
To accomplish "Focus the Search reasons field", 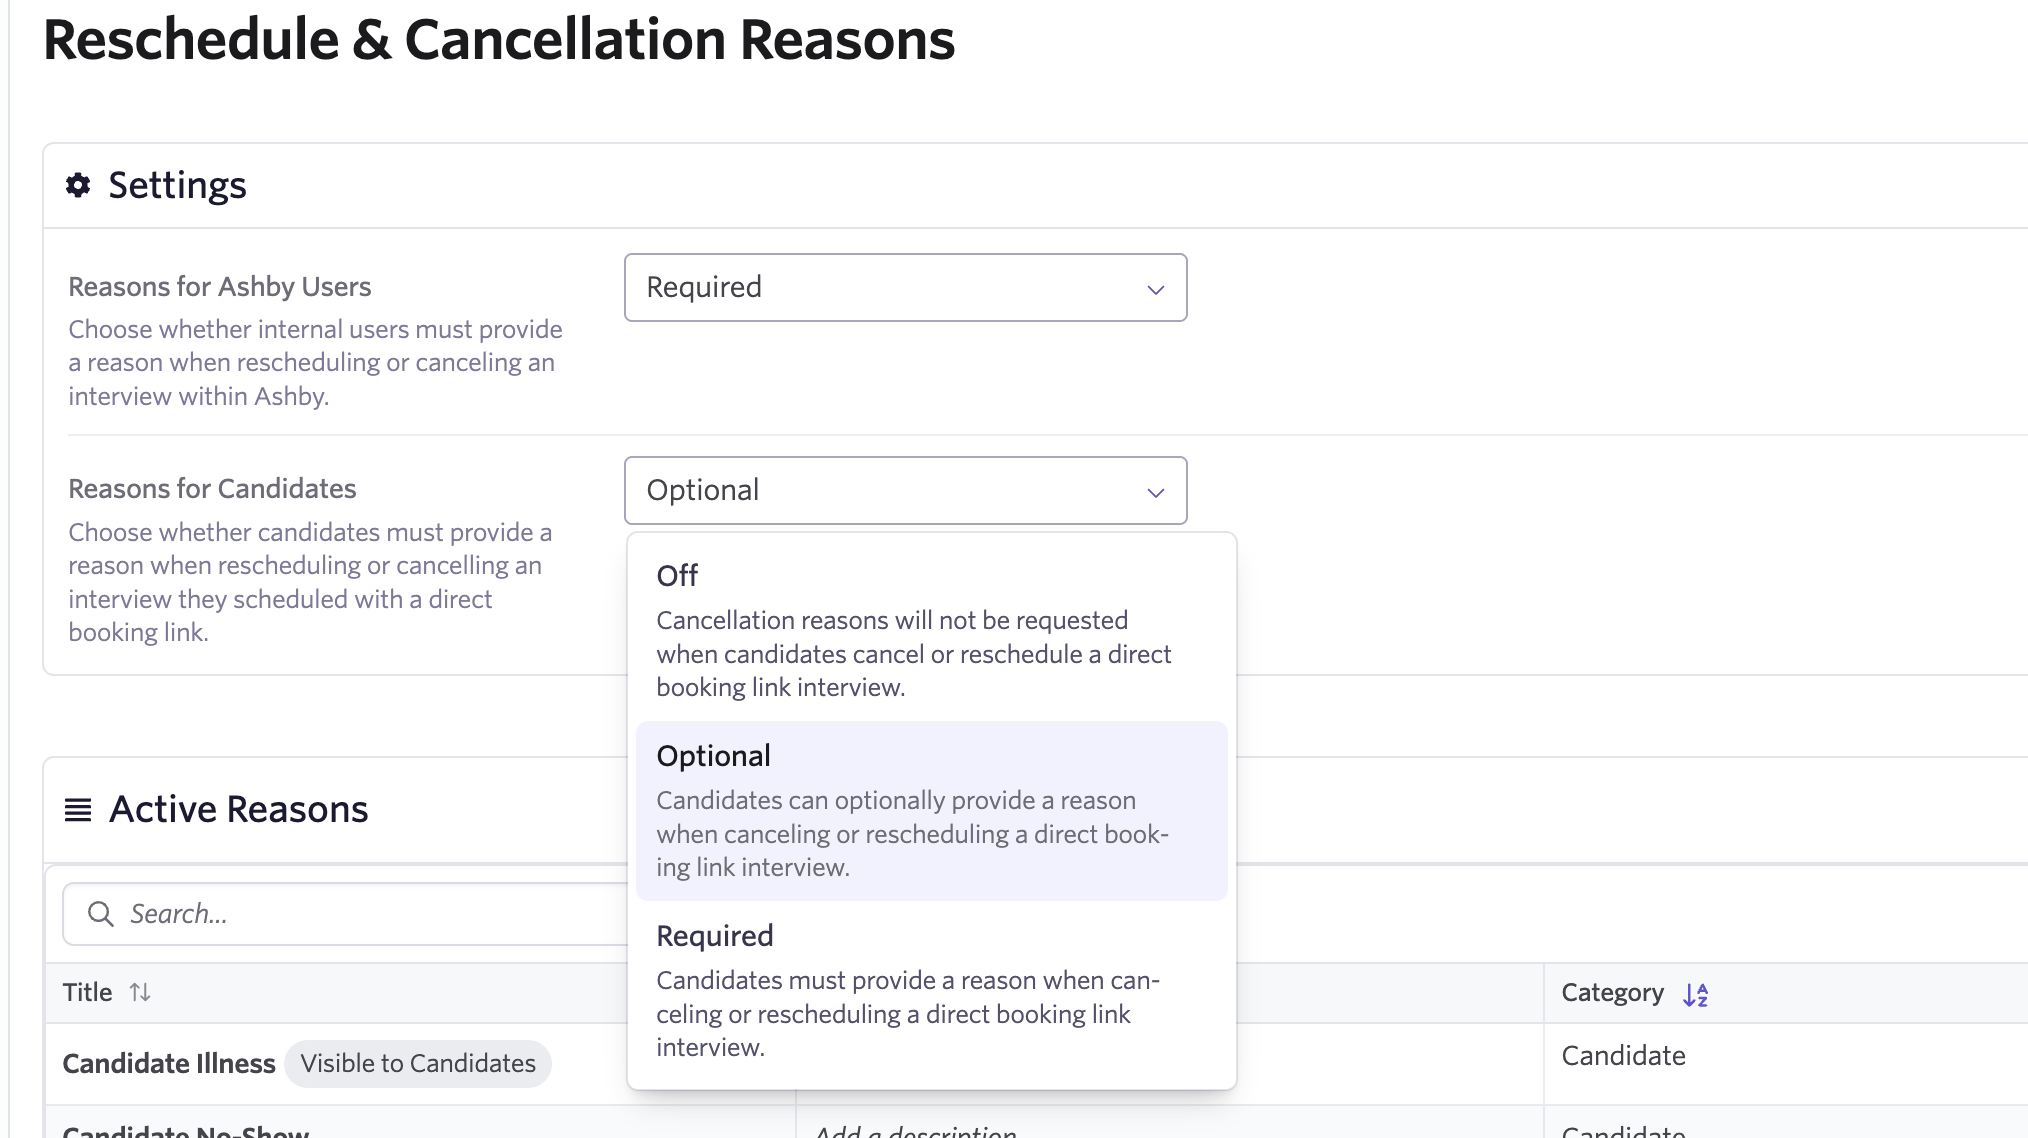I will pos(370,913).
